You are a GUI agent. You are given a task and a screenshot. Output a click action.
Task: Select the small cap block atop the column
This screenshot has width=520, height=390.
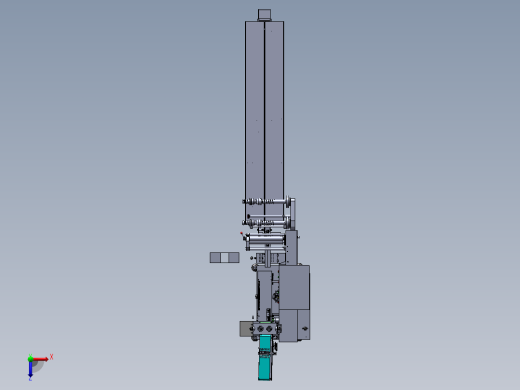[x=264, y=15]
